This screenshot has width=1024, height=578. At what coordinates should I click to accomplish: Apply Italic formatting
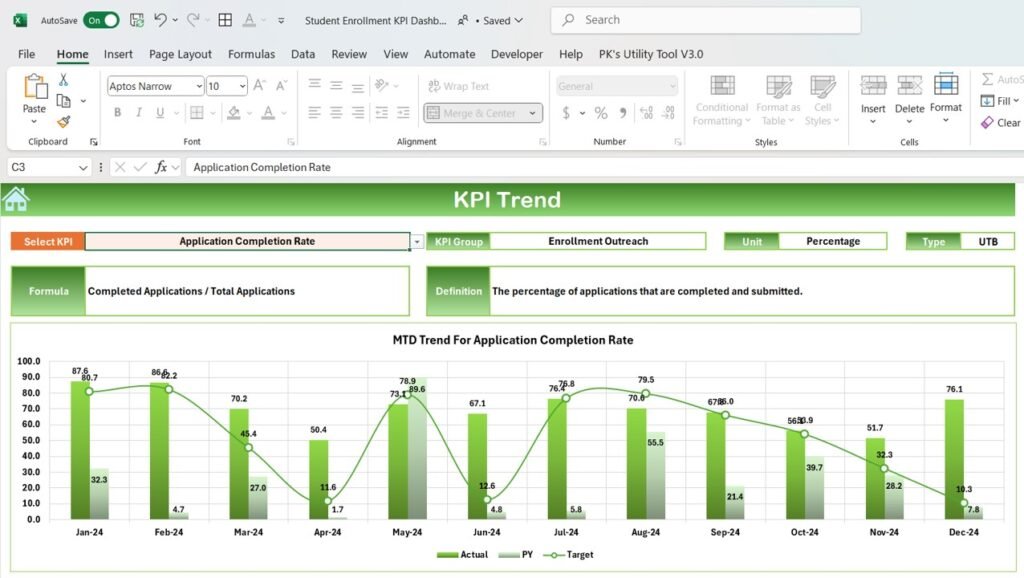coord(139,112)
